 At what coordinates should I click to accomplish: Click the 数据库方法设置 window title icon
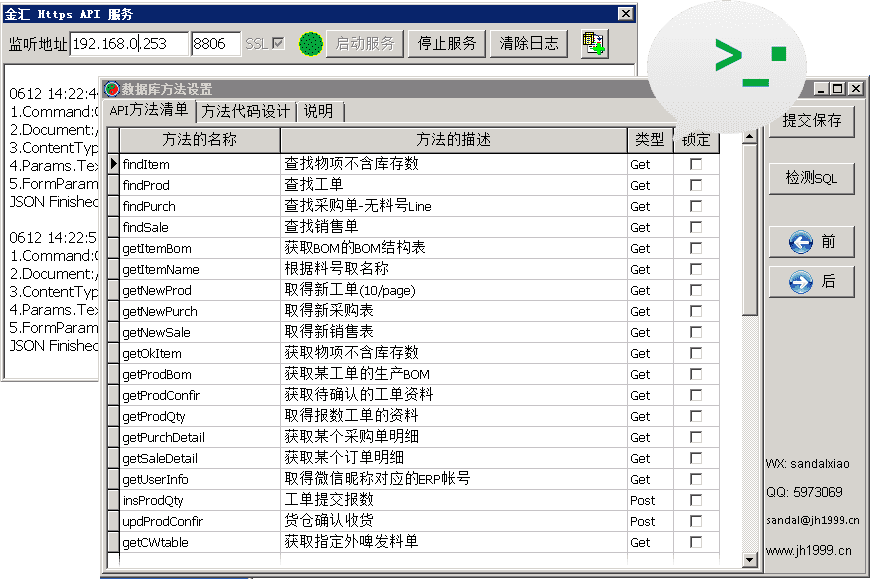[x=112, y=90]
